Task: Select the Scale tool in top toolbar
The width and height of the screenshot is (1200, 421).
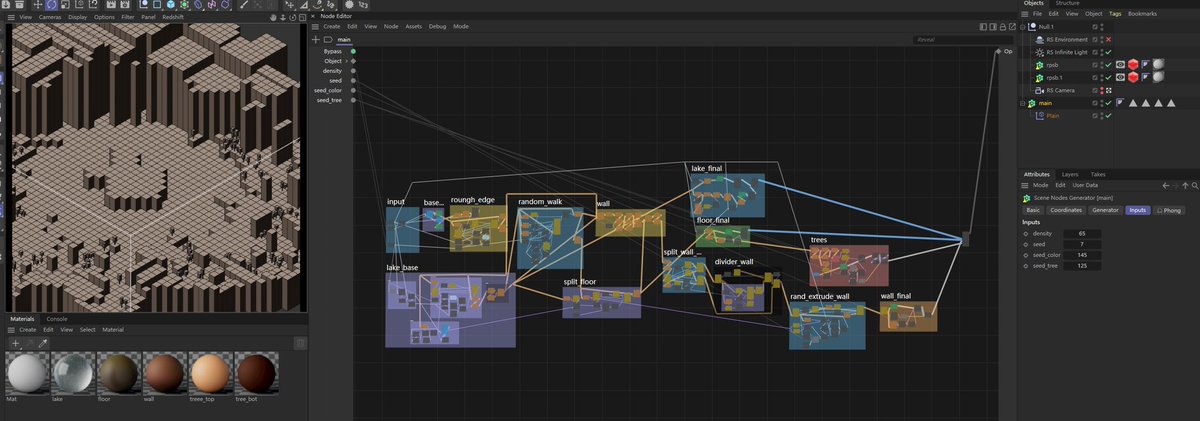Action: 65,5
